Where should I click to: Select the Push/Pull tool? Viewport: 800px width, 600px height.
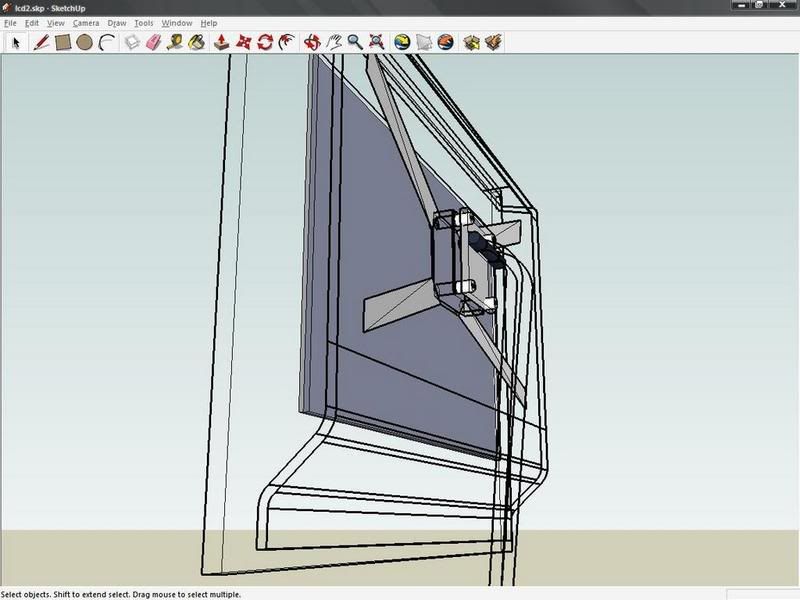tap(221, 42)
